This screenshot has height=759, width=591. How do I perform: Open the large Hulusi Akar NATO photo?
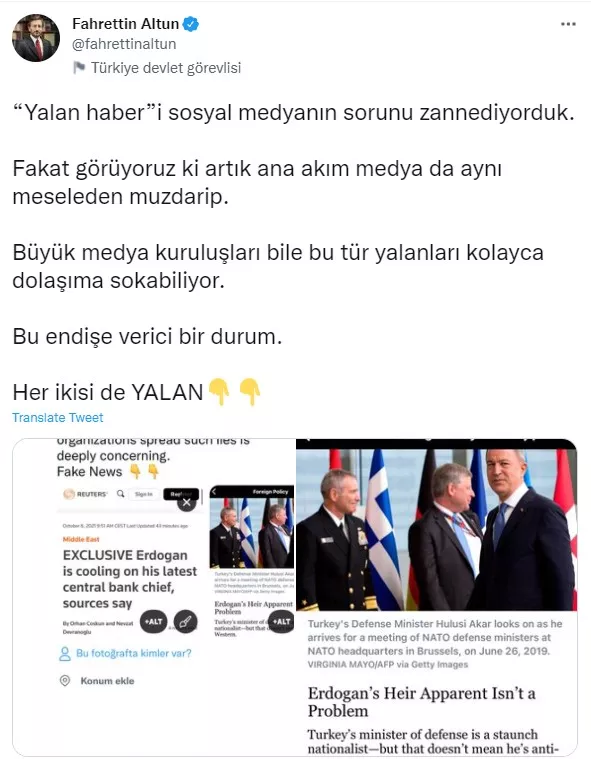437,525
